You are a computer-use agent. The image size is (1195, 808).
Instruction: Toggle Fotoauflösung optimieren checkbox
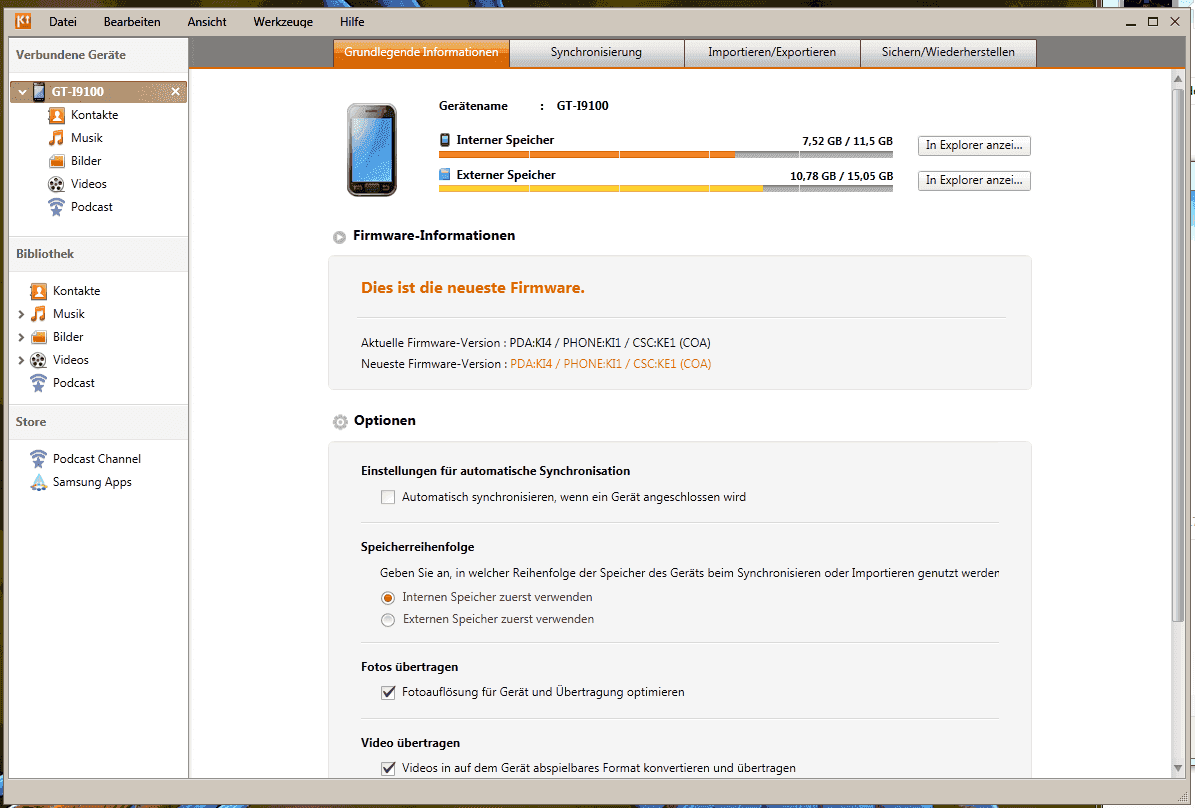pyautogui.click(x=388, y=692)
